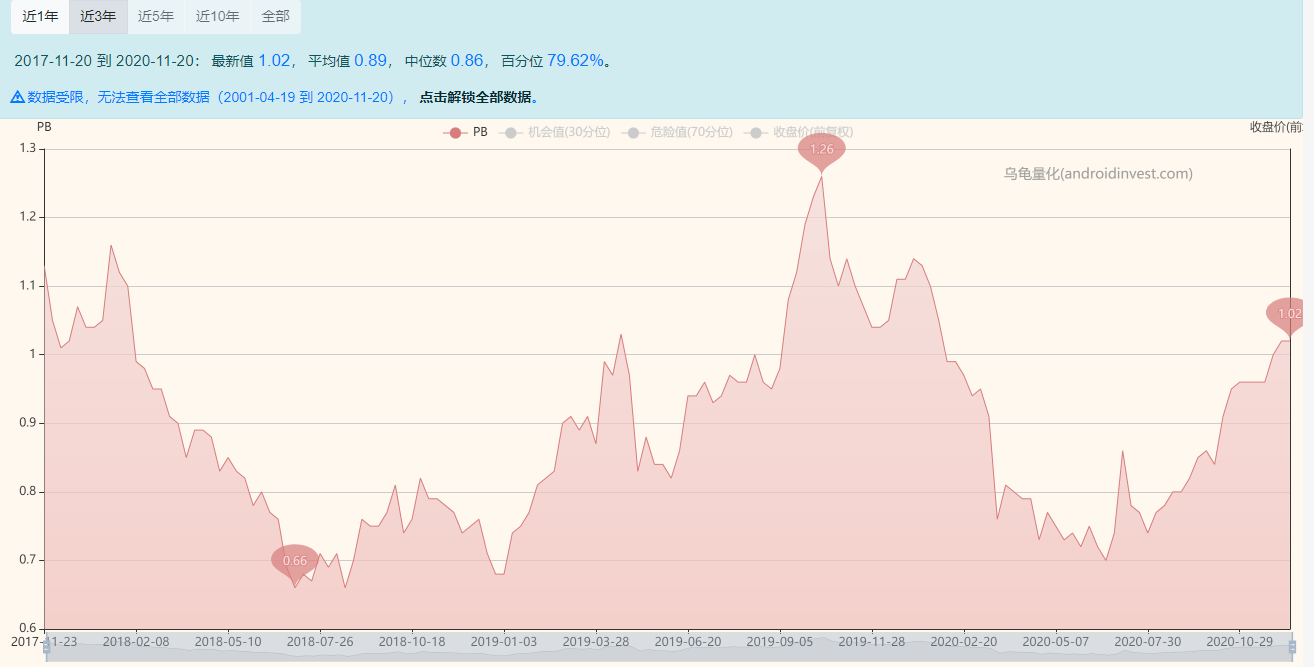This screenshot has width=1314, height=667.
Task: Open the 全部 time range tab
Action: click(275, 16)
